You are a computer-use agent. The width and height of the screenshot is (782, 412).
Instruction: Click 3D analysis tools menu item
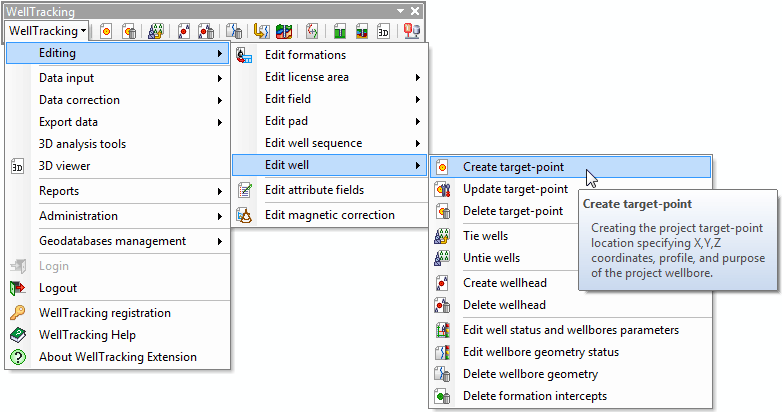point(118,144)
